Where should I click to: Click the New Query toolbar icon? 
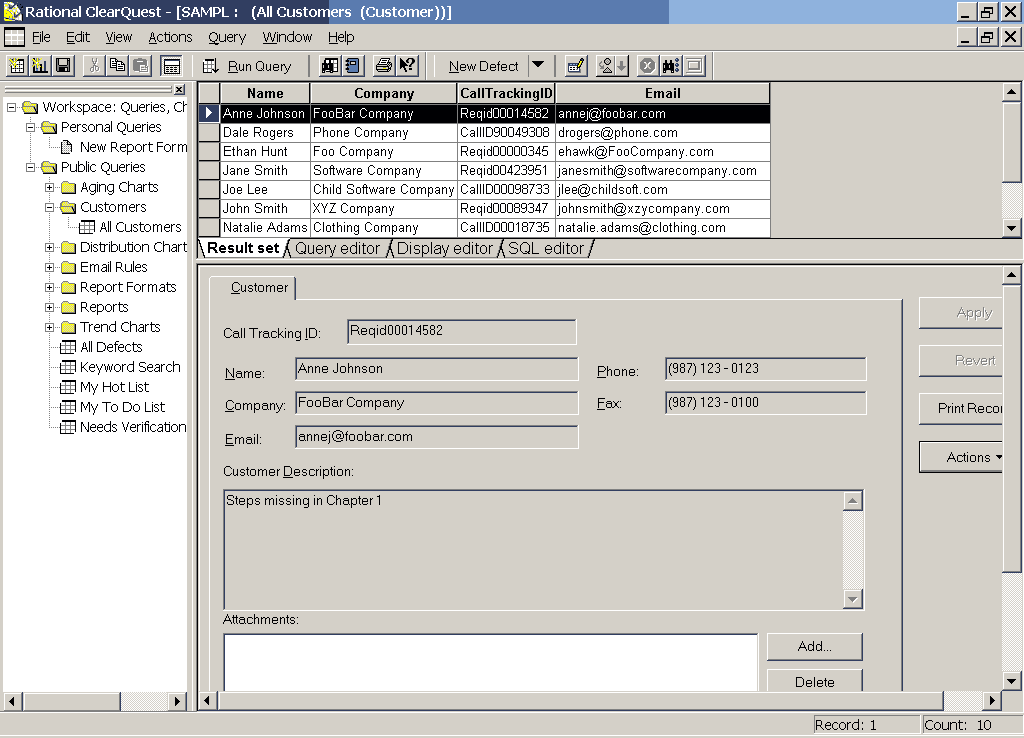[x=16, y=65]
